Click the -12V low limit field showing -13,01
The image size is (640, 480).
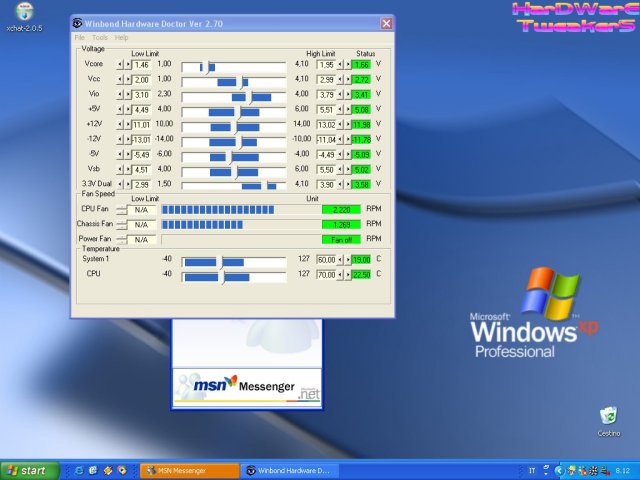point(142,140)
